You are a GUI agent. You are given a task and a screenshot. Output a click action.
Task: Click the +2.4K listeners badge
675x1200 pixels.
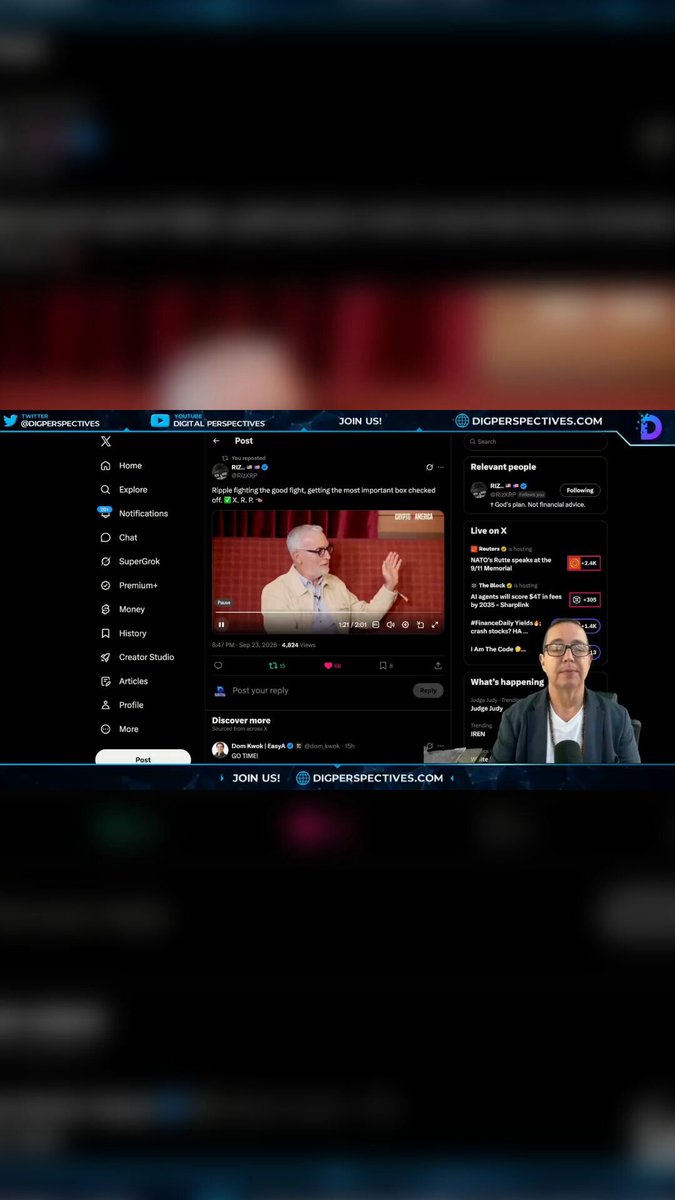click(584, 563)
